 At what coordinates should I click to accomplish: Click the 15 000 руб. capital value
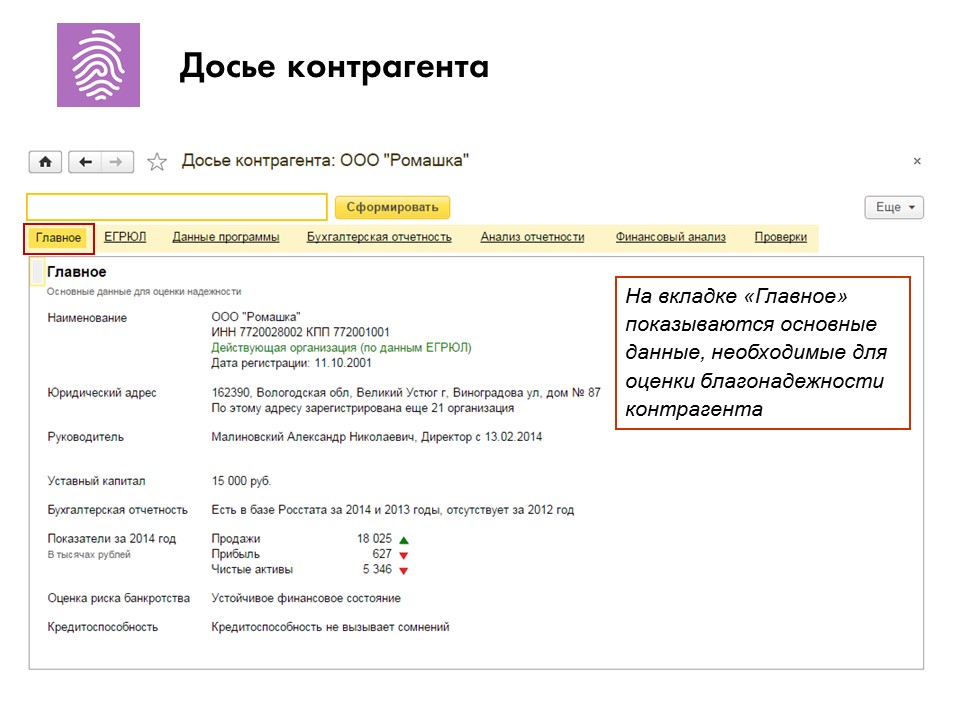241,481
